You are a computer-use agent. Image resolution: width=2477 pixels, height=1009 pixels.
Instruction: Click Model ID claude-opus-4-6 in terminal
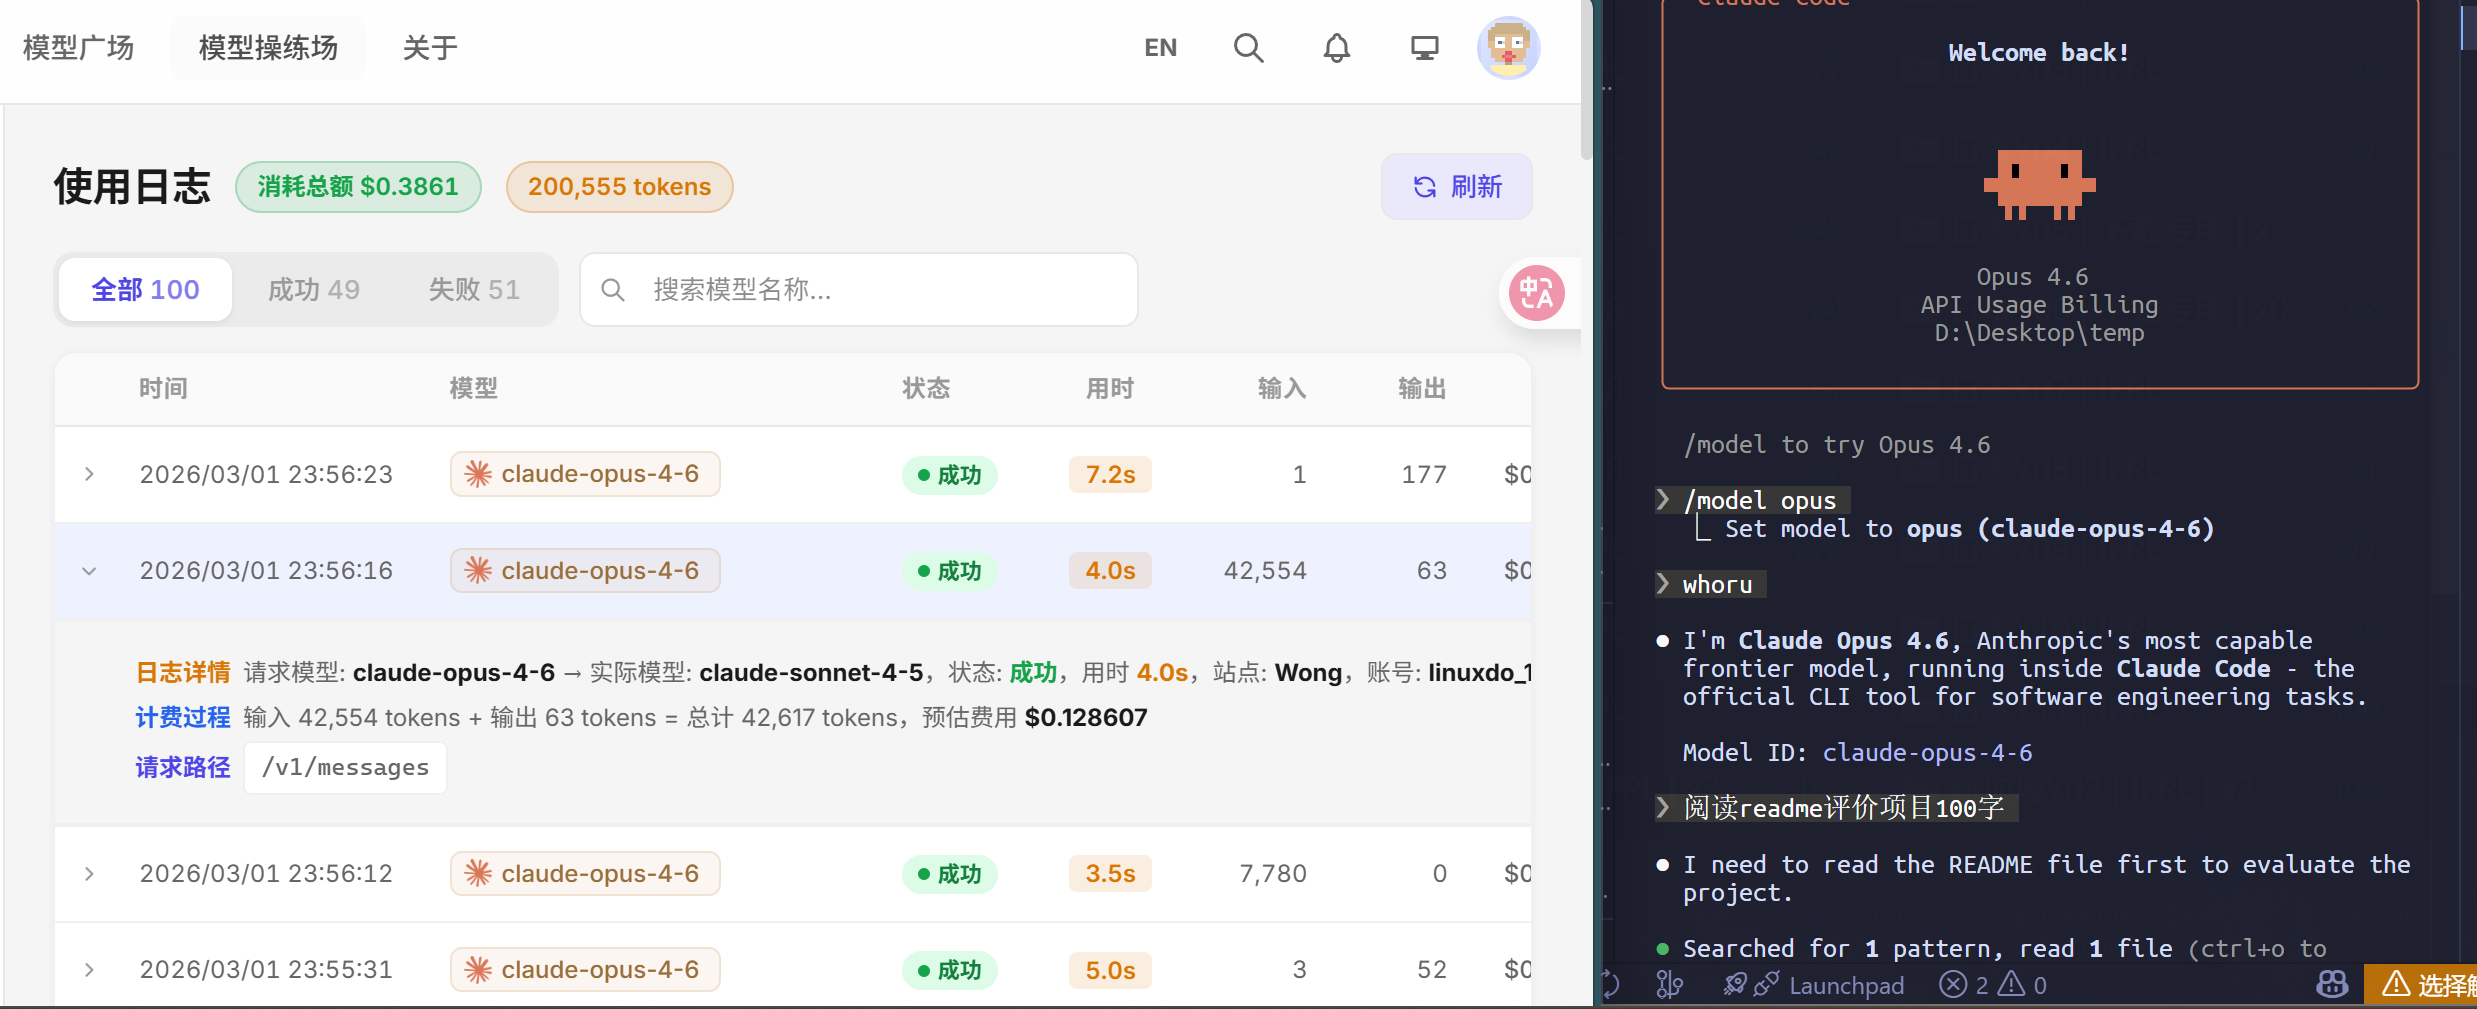click(x=1857, y=752)
